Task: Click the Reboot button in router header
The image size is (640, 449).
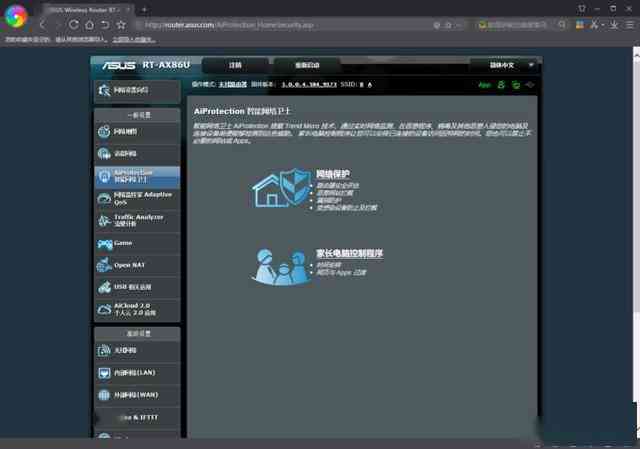Action: tap(307, 65)
